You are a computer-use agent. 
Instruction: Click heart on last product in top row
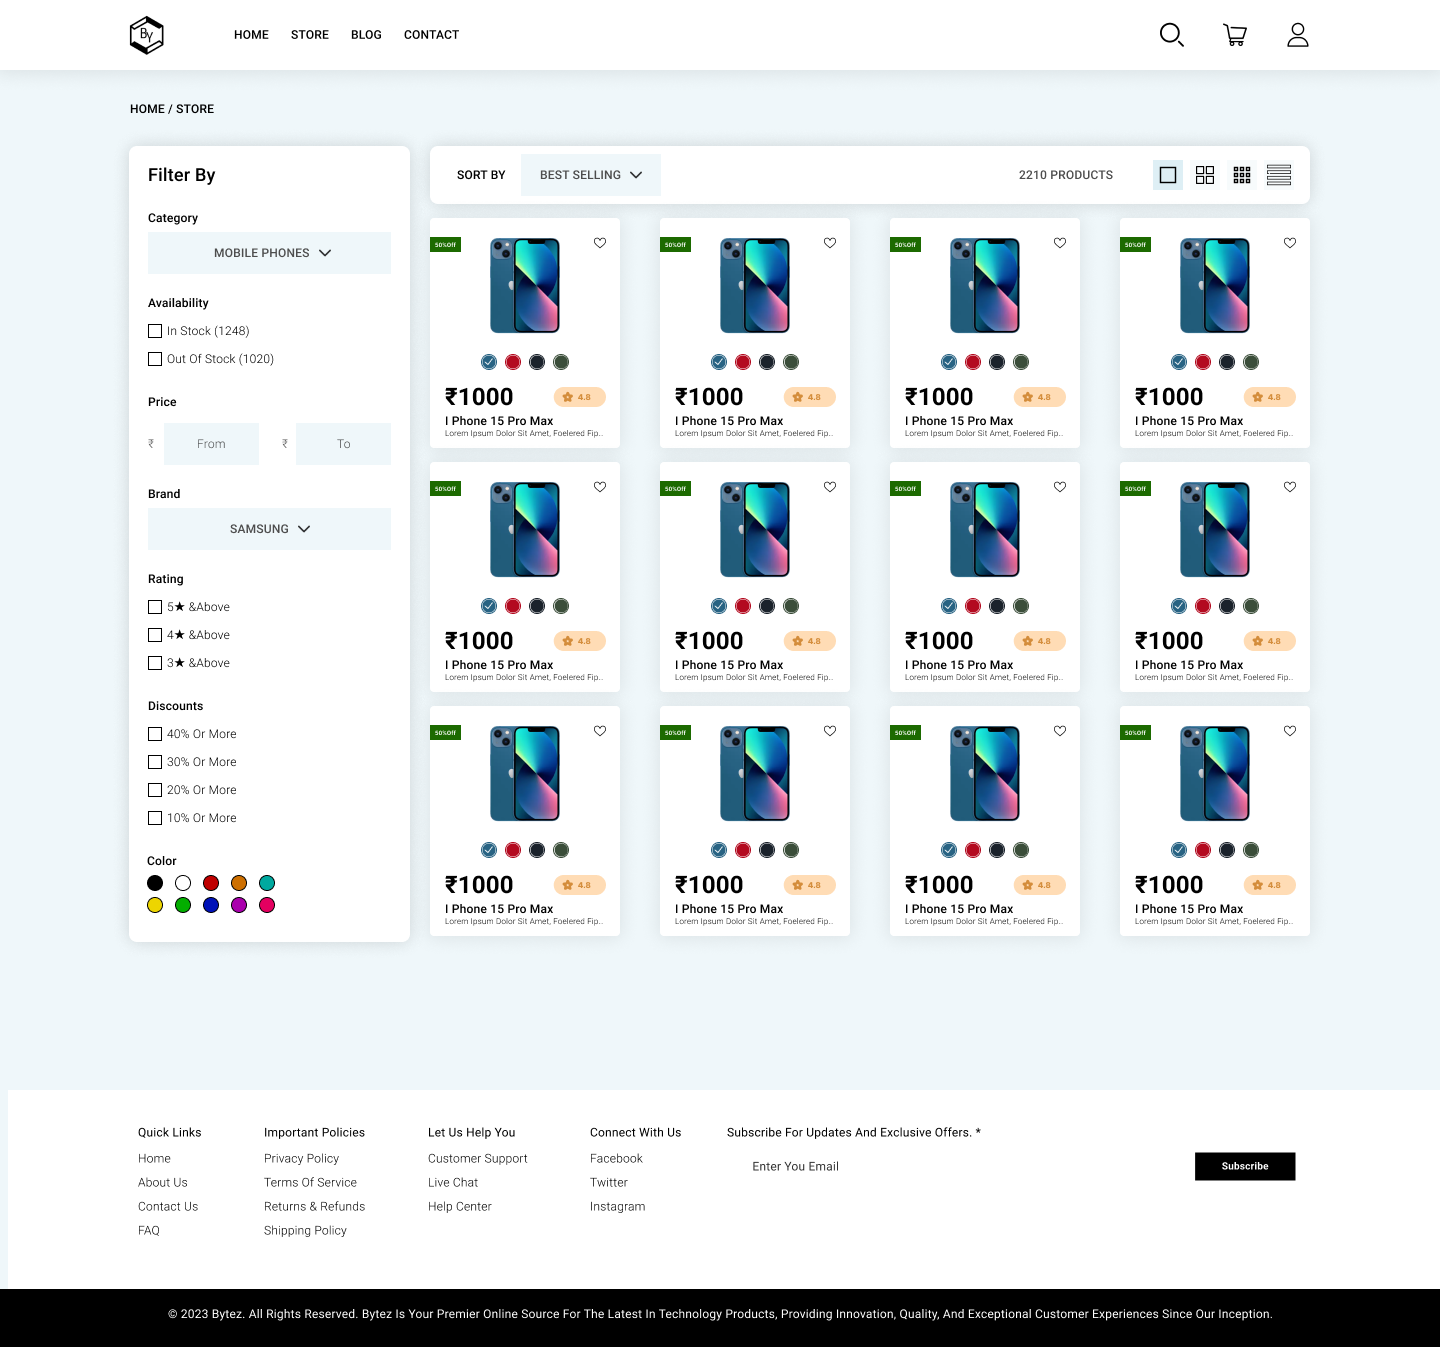click(1290, 243)
